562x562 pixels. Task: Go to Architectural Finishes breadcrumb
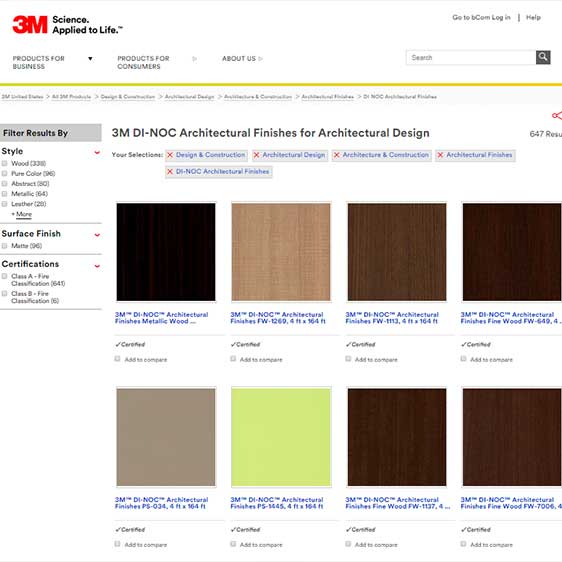tap(328, 97)
